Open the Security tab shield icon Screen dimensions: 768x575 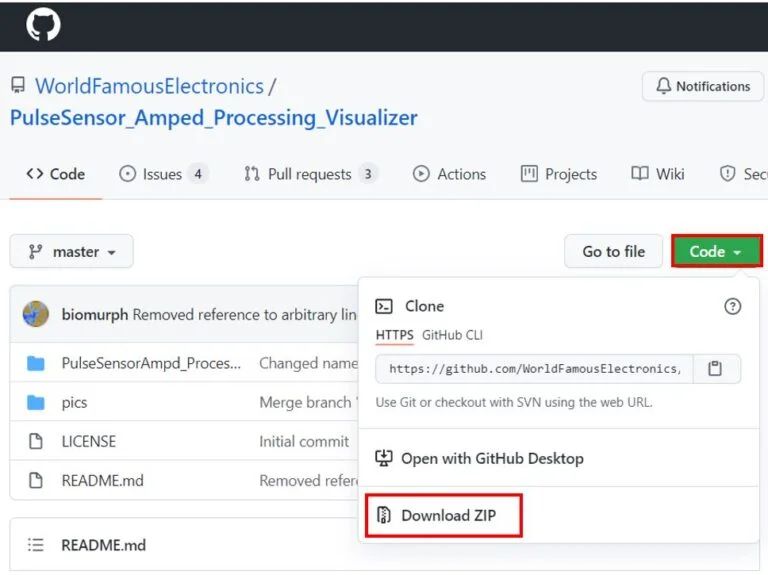tap(727, 173)
